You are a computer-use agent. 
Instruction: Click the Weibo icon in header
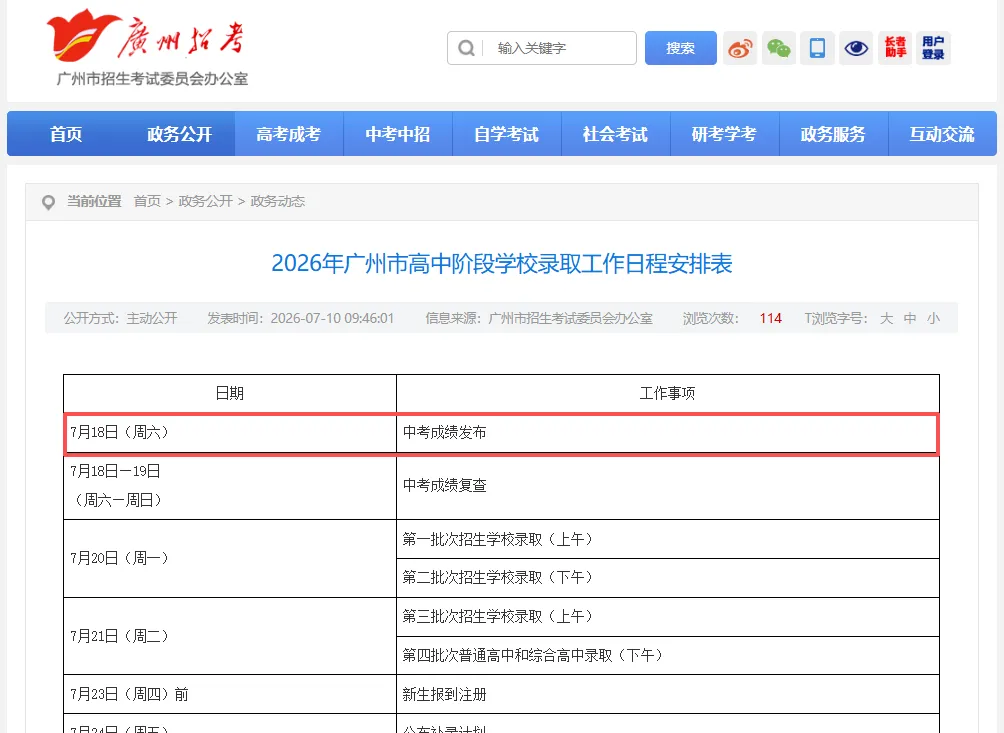pyautogui.click(x=740, y=48)
